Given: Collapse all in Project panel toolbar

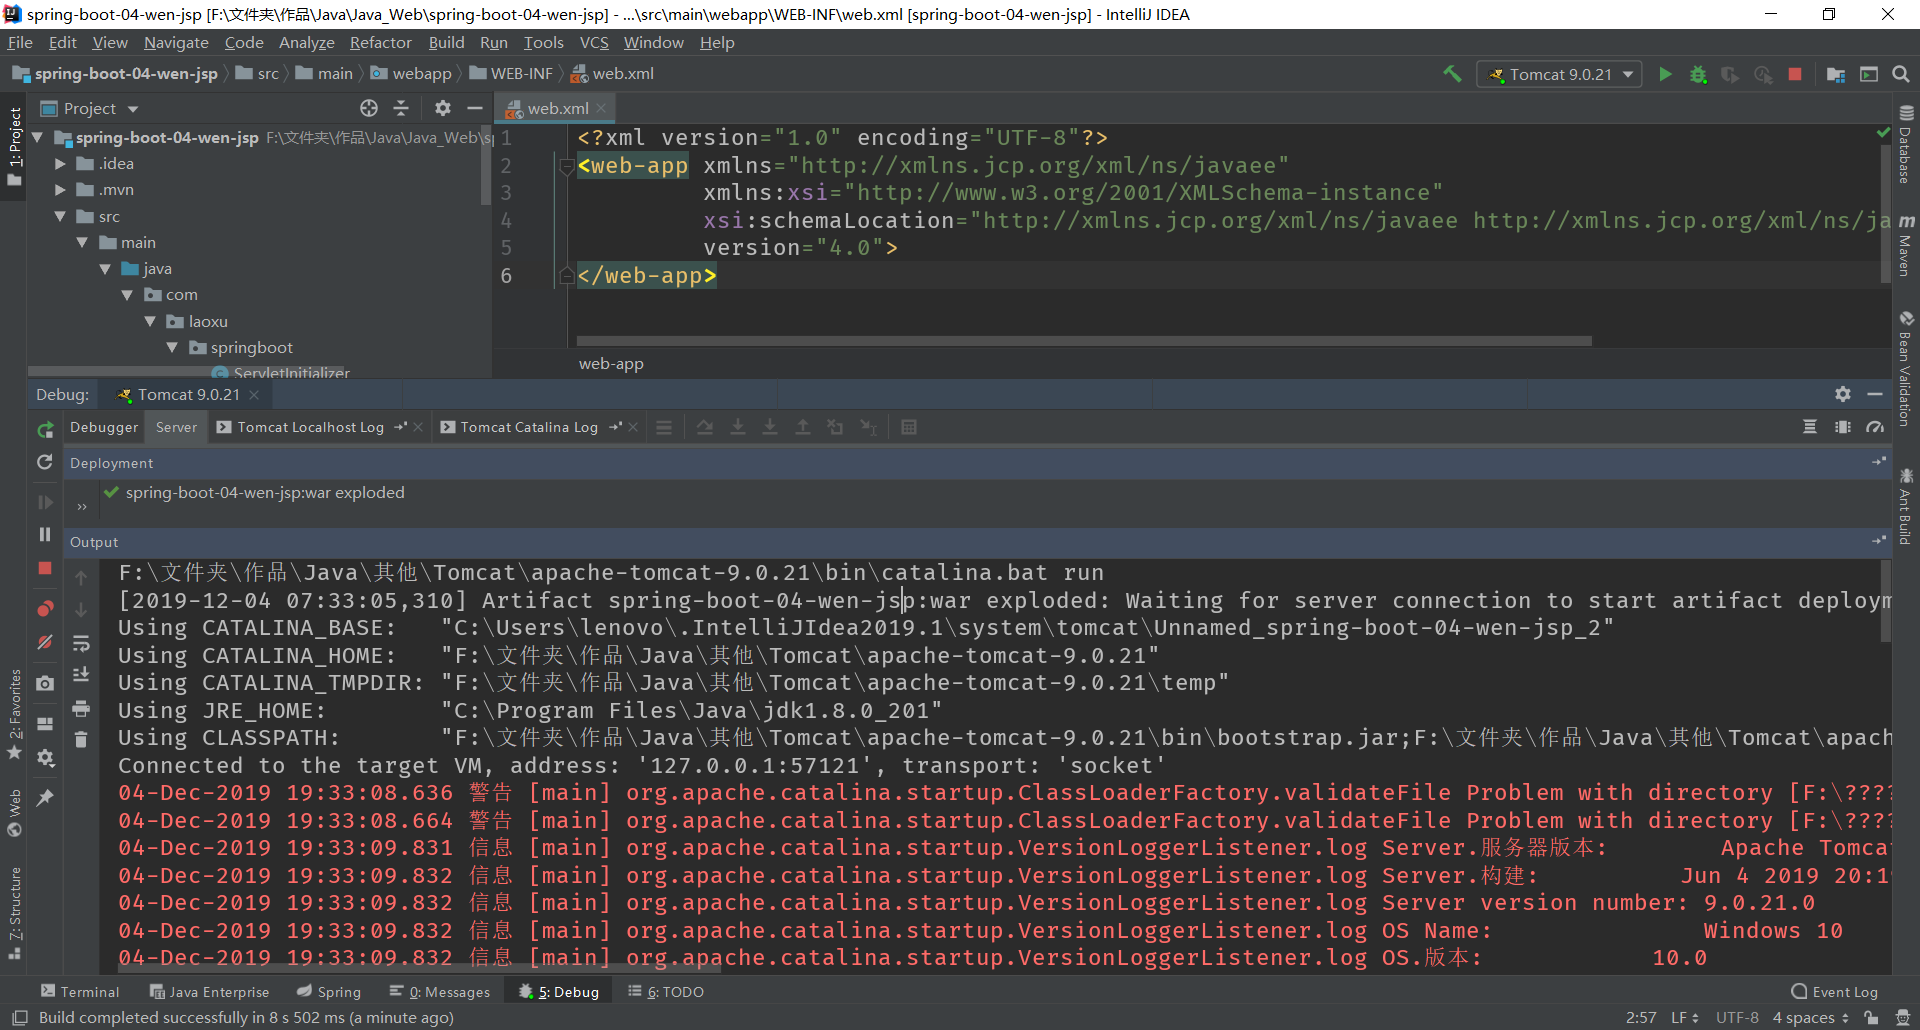Looking at the screenshot, I should (x=401, y=108).
